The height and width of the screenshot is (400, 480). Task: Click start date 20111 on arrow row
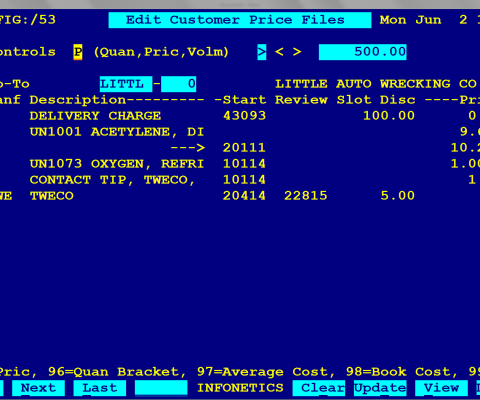[244, 148]
